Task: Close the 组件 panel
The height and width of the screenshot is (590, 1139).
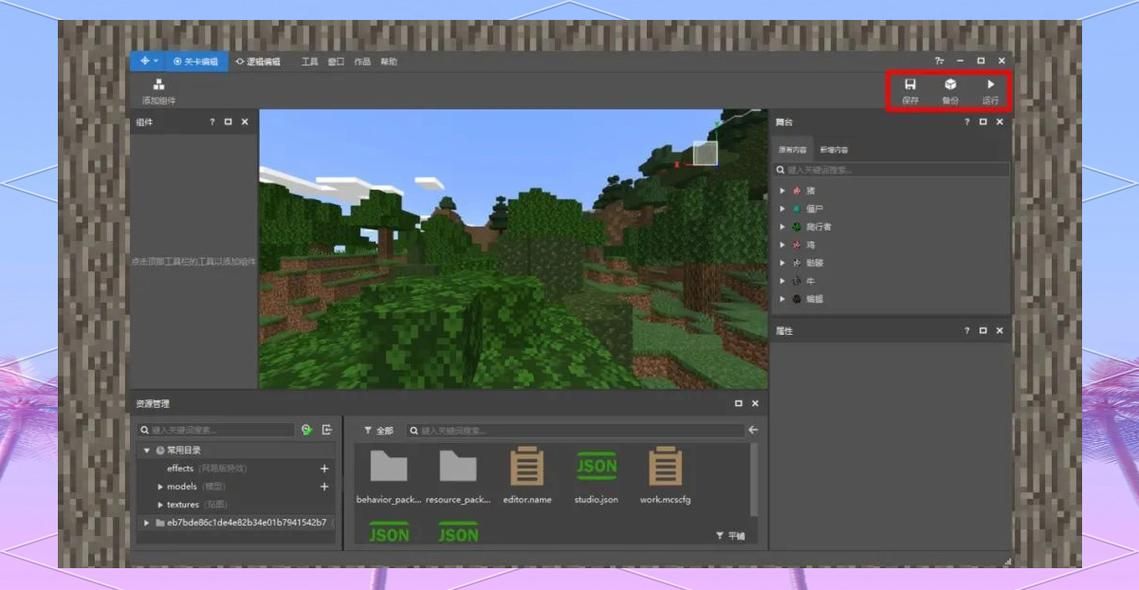Action: 245,122
